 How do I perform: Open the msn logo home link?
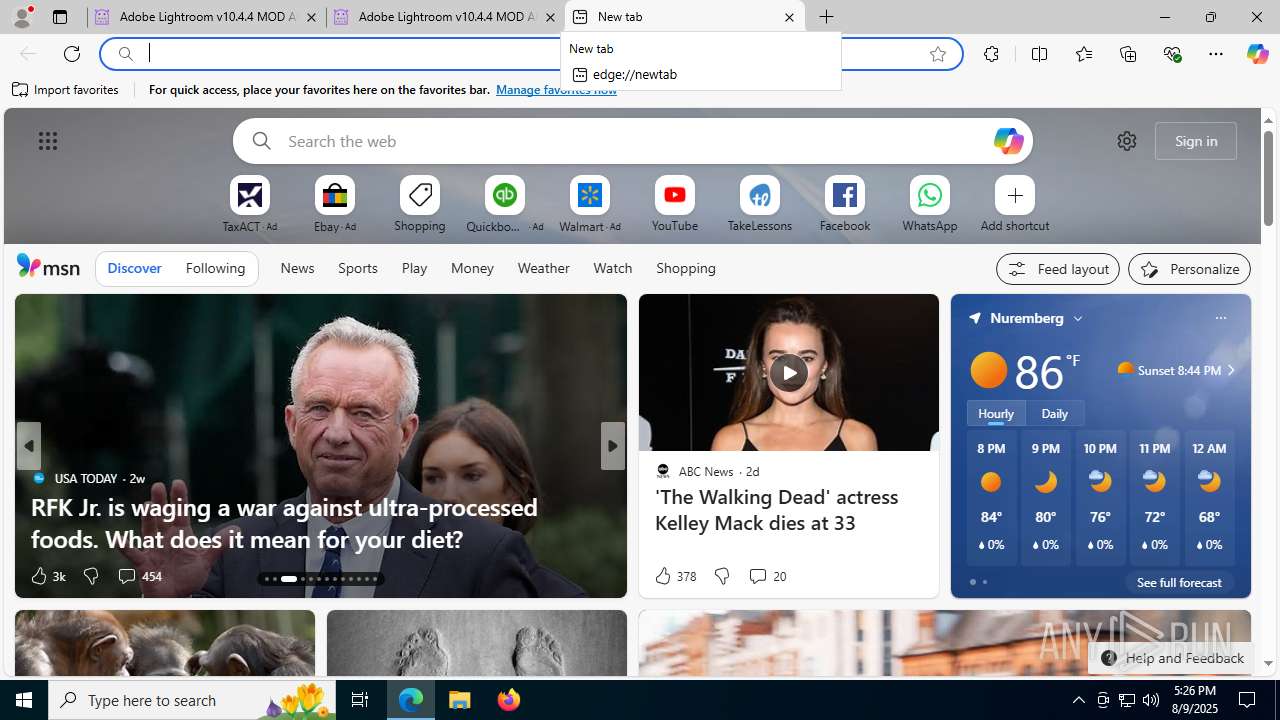[x=48, y=267]
